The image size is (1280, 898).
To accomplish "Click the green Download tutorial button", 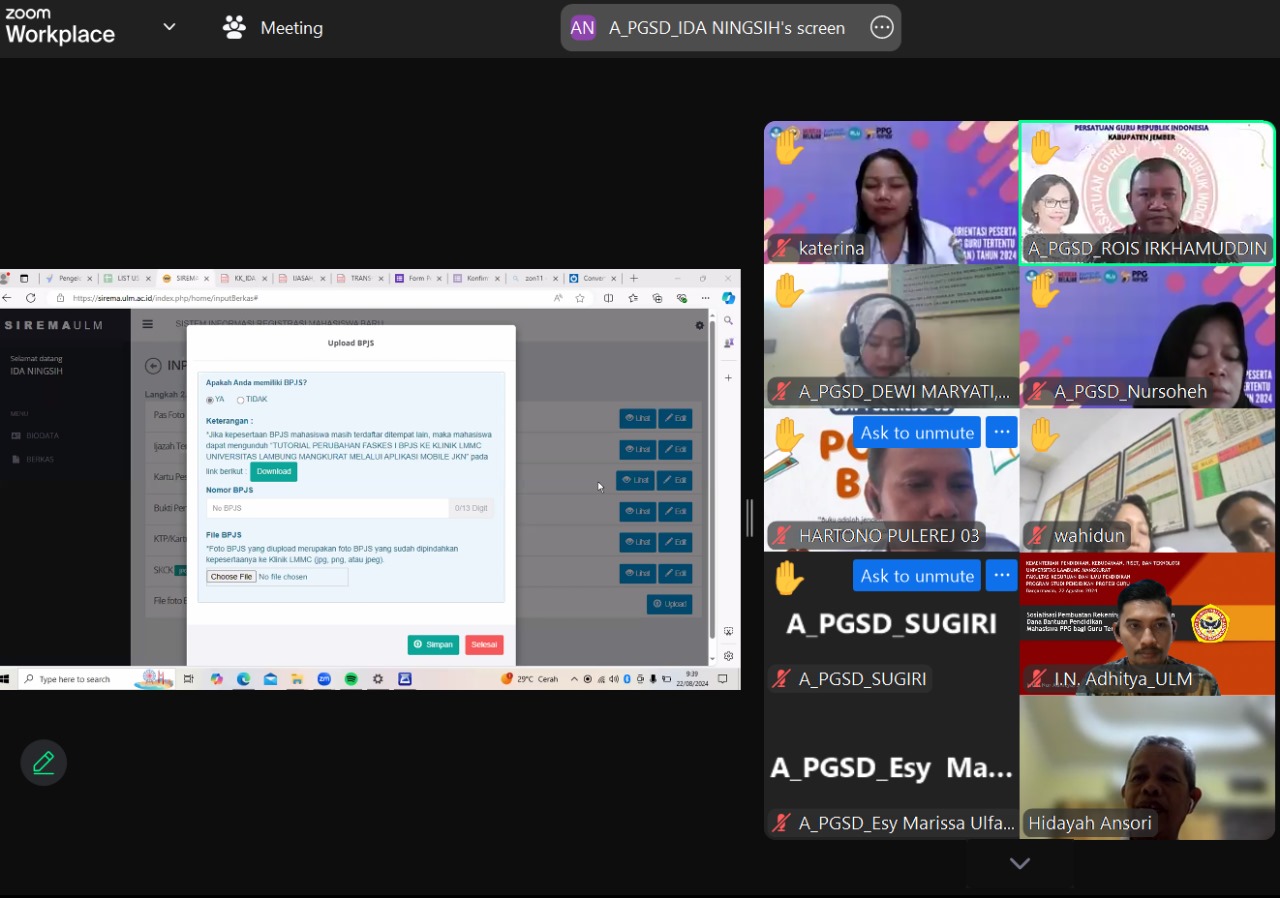I will [x=273, y=471].
